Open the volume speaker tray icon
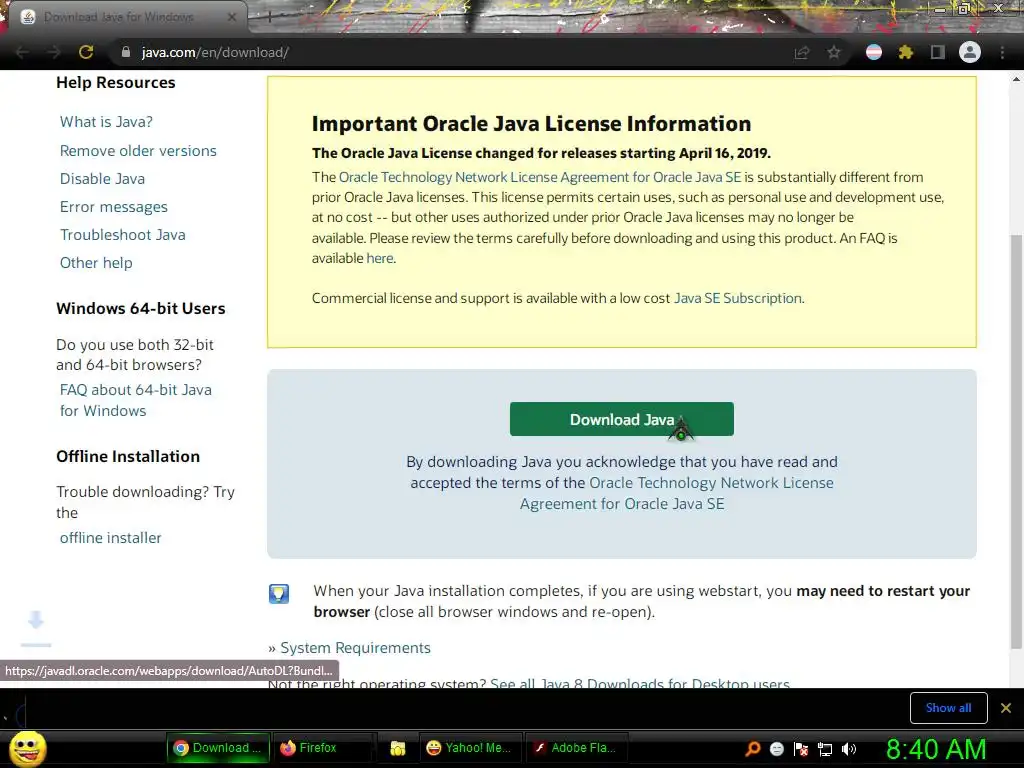This screenshot has width=1024, height=768. pos(849,749)
